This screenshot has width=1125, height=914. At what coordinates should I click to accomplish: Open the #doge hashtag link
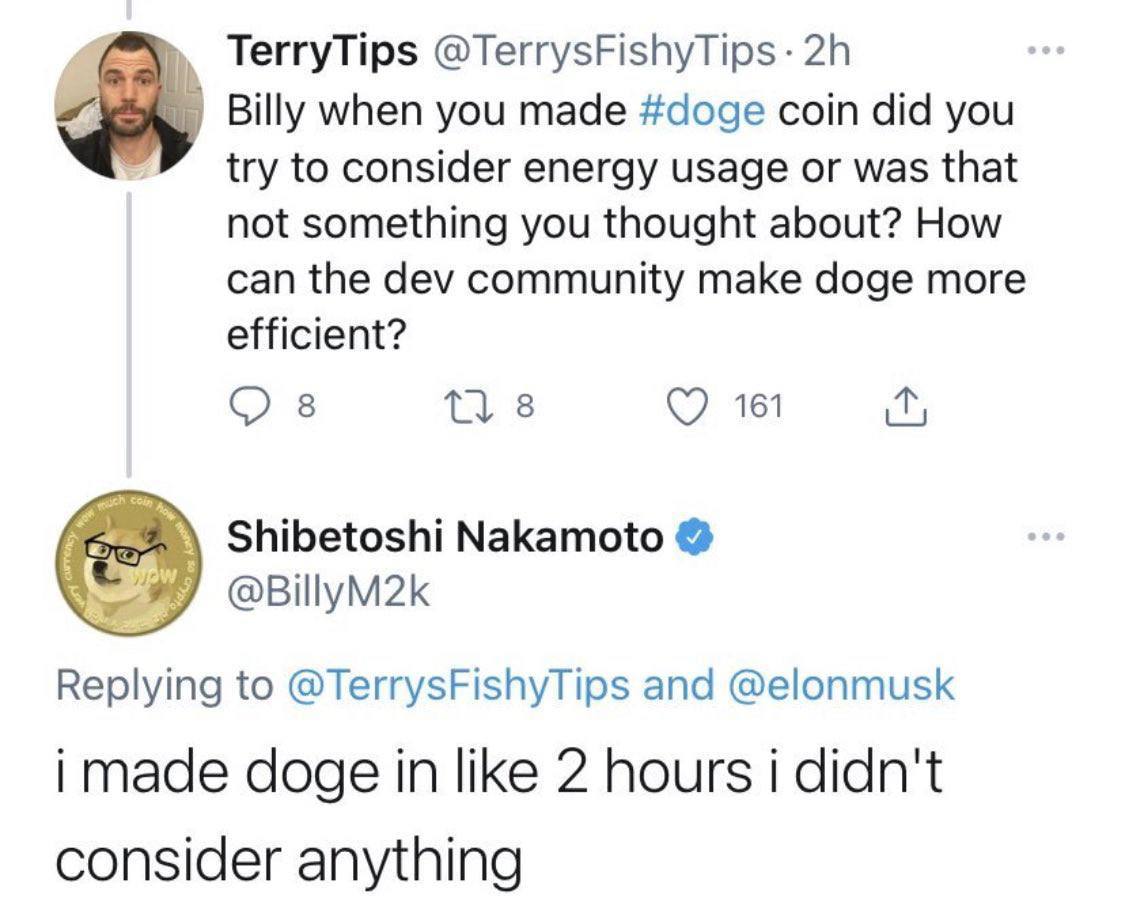point(701,110)
